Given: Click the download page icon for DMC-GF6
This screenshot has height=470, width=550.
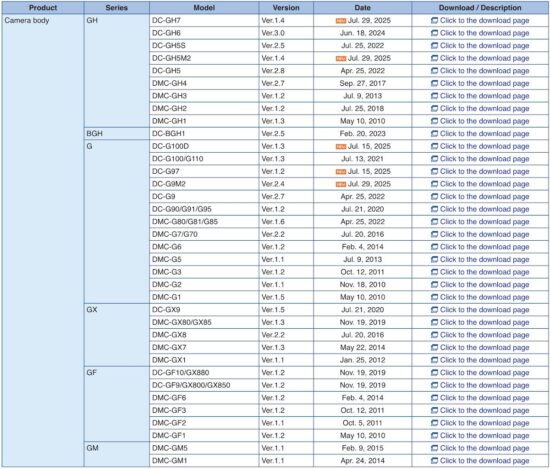Looking at the screenshot, I should click(434, 398).
